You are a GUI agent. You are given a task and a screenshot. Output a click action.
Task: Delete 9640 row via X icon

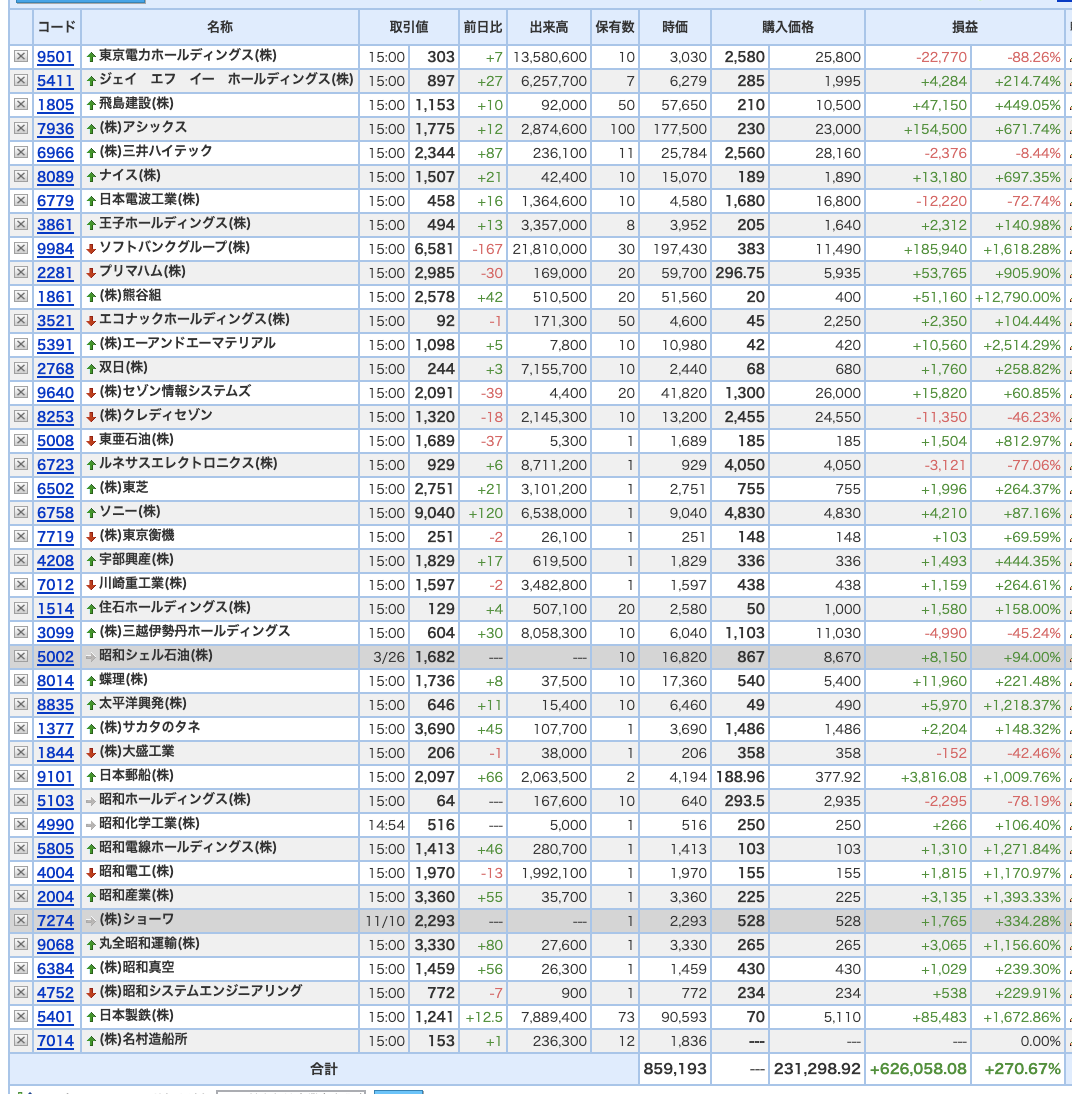21,393
